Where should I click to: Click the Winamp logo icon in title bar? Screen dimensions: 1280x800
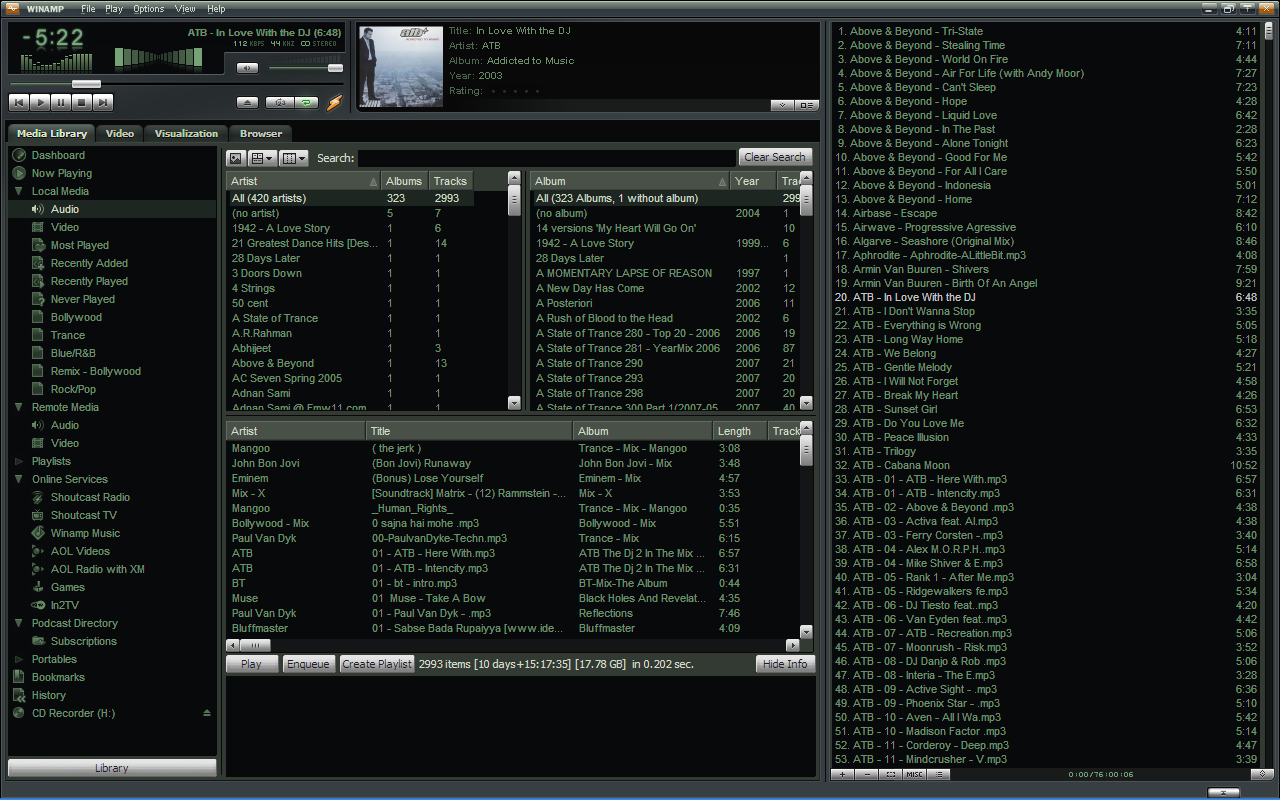click(12, 8)
